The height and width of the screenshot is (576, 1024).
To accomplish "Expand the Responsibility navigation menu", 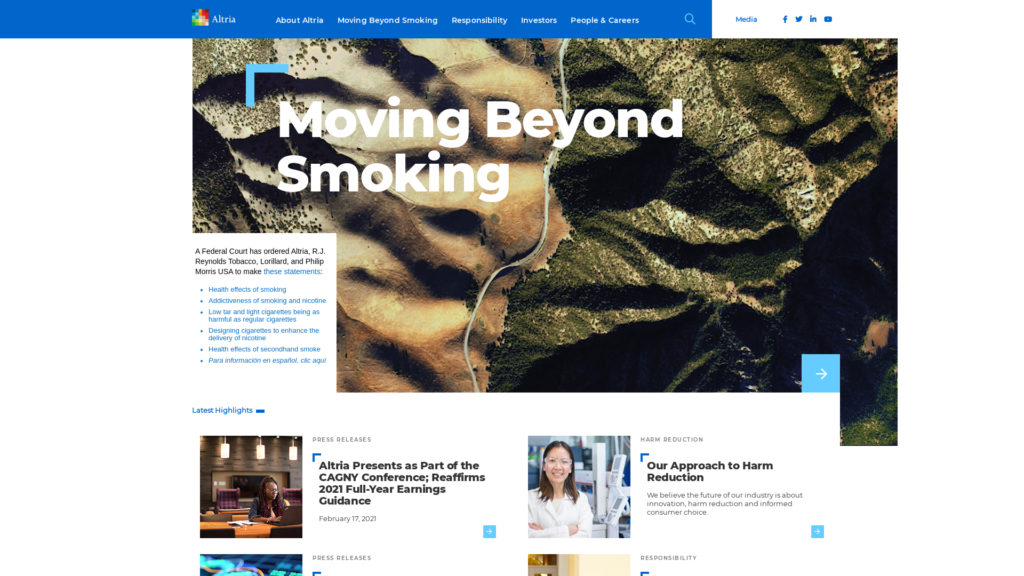I will (479, 20).
